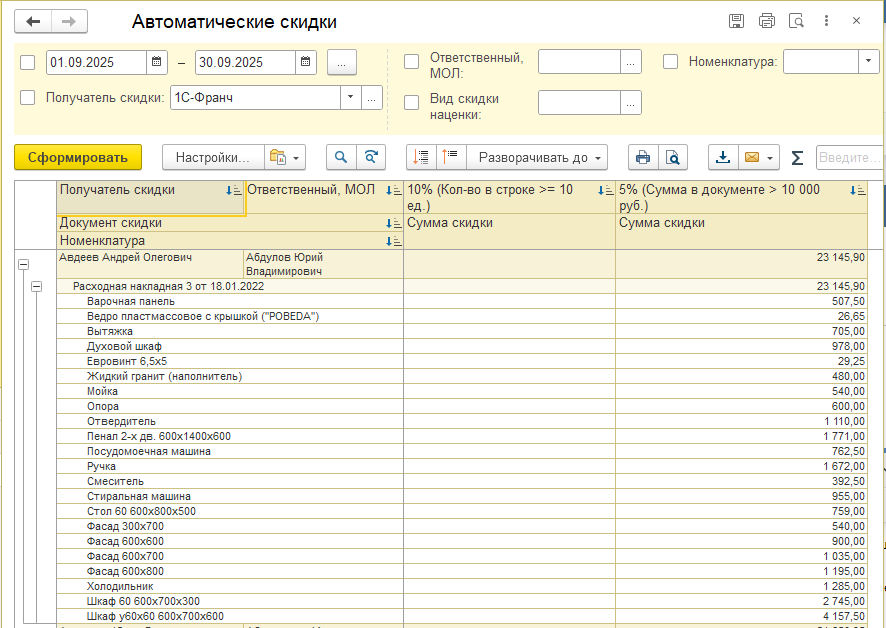Open calendar for start date 01.09.2025
Screen dimensions: 886x628
coord(157,62)
